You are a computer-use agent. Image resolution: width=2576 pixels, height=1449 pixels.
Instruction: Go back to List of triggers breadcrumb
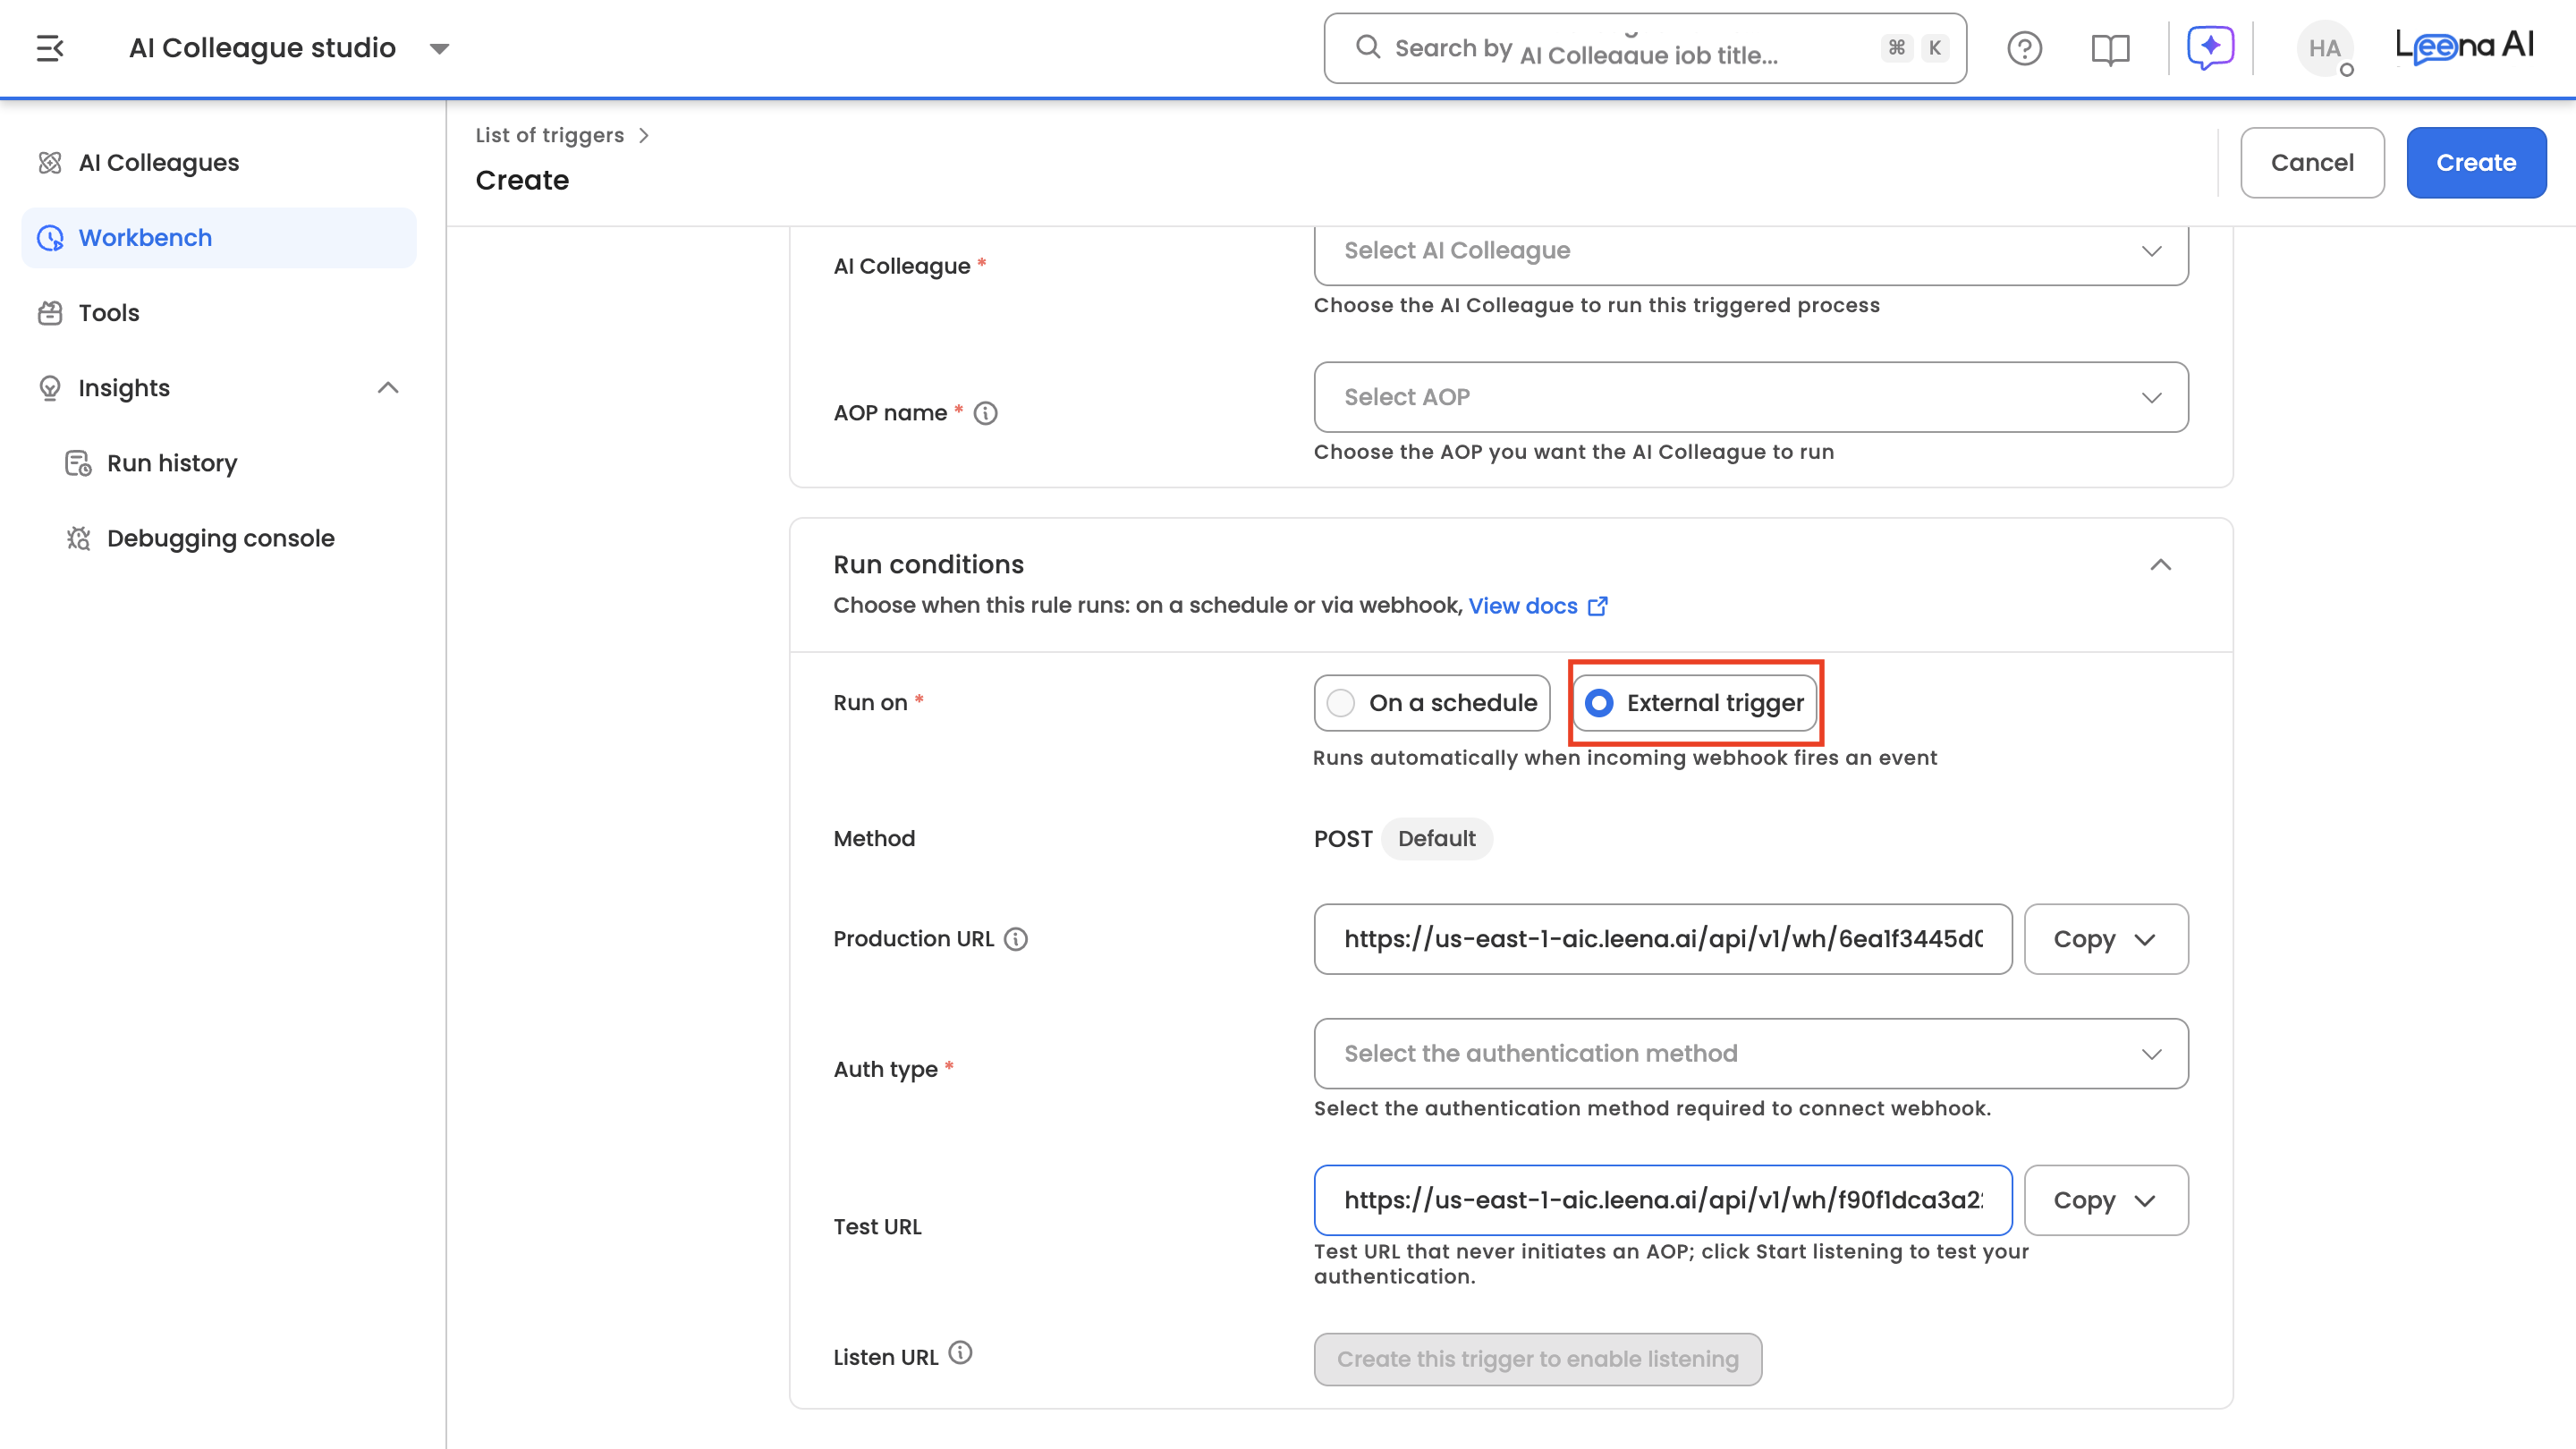coord(549,135)
